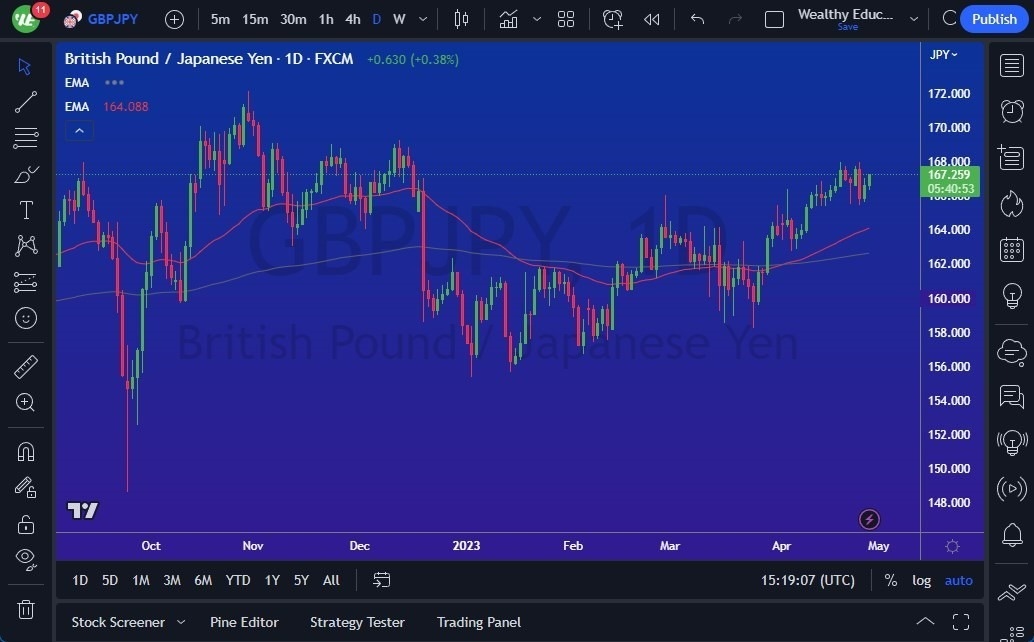Screen dimensions: 1034x642
Task: Expand the timeframe options chevron
Action: (421, 18)
